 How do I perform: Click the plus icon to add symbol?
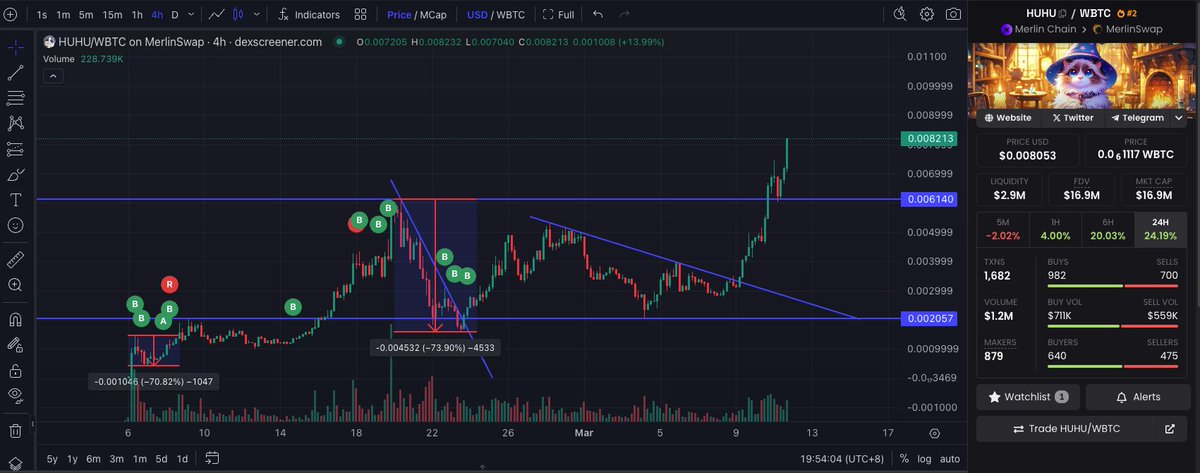point(10,14)
